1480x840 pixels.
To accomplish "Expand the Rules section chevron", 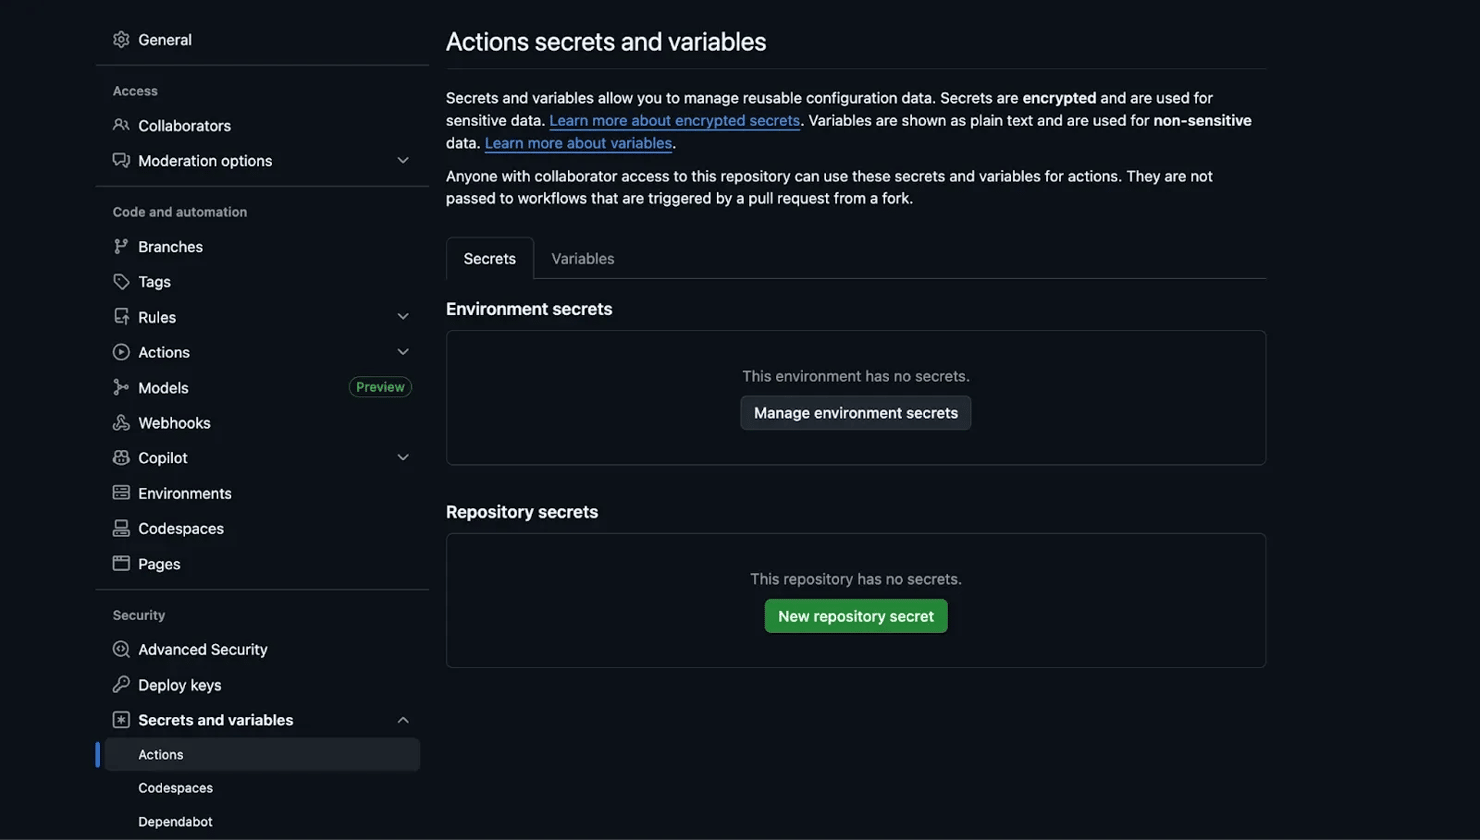I will [x=403, y=317].
